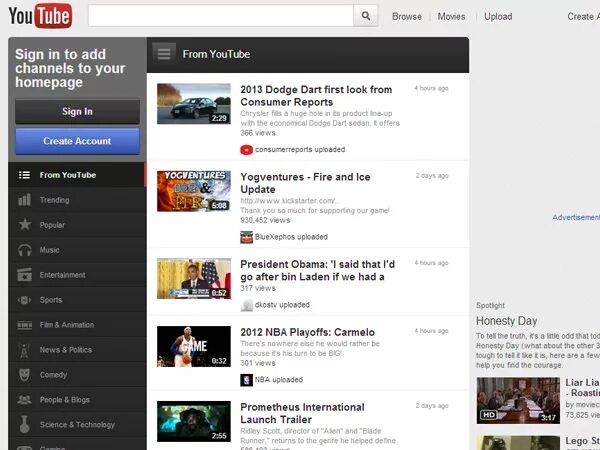Focus the YouTube search box
Viewport: 600px width, 450px height.
point(221,16)
